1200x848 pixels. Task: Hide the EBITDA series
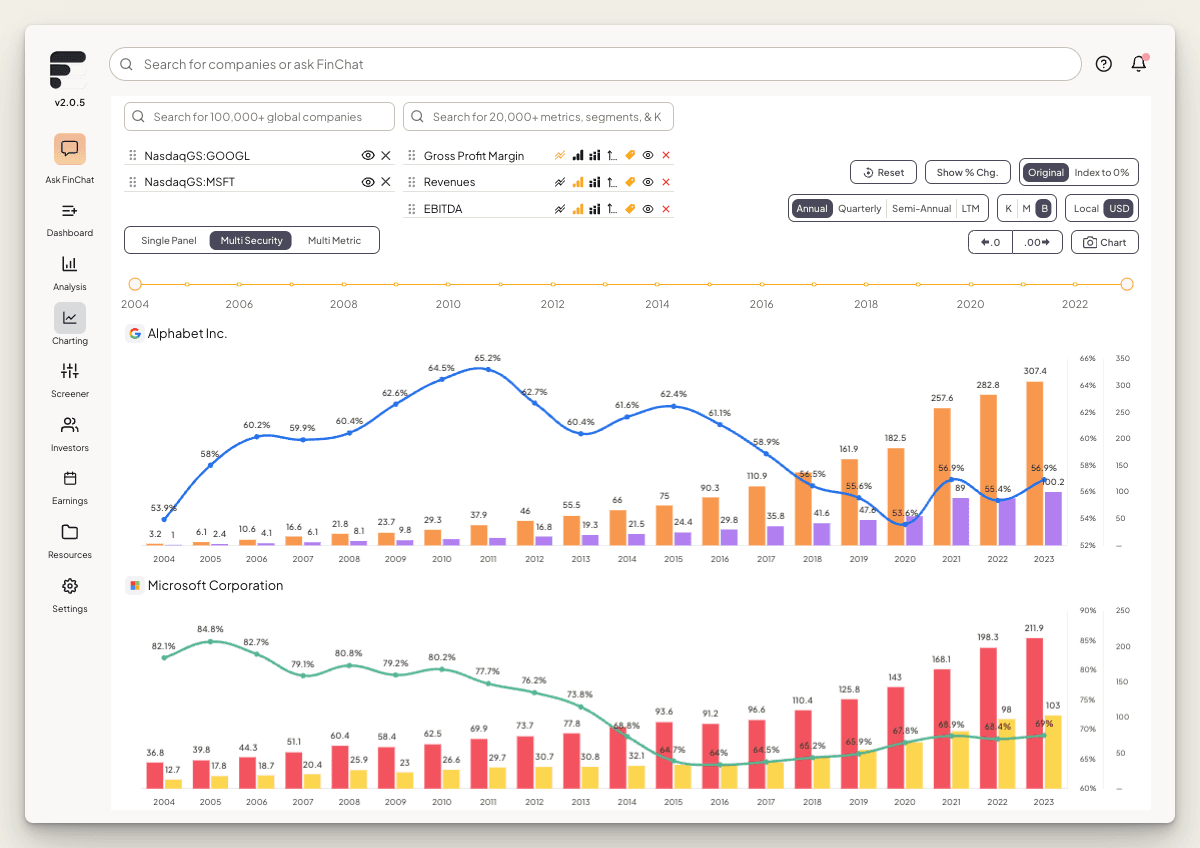point(648,209)
